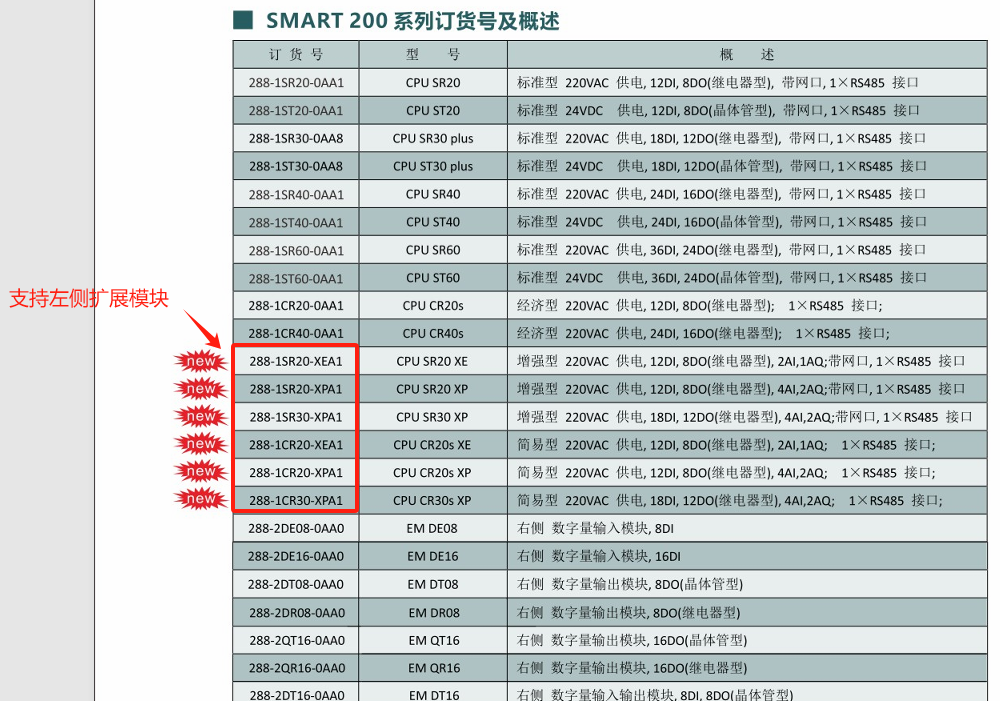
Task: Click the CPU ST30 plus model cell
Action: 433,166
